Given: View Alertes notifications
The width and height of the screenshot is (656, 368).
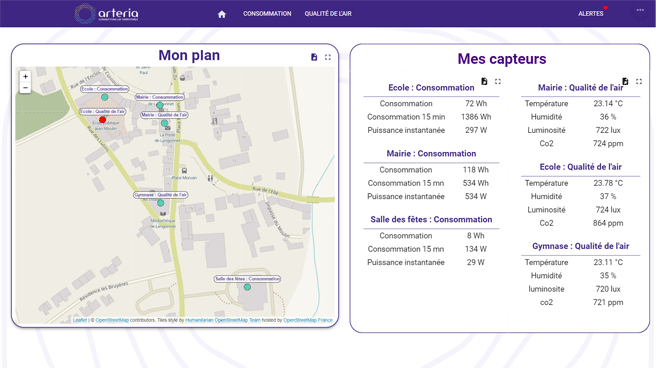Looking at the screenshot, I should point(591,14).
